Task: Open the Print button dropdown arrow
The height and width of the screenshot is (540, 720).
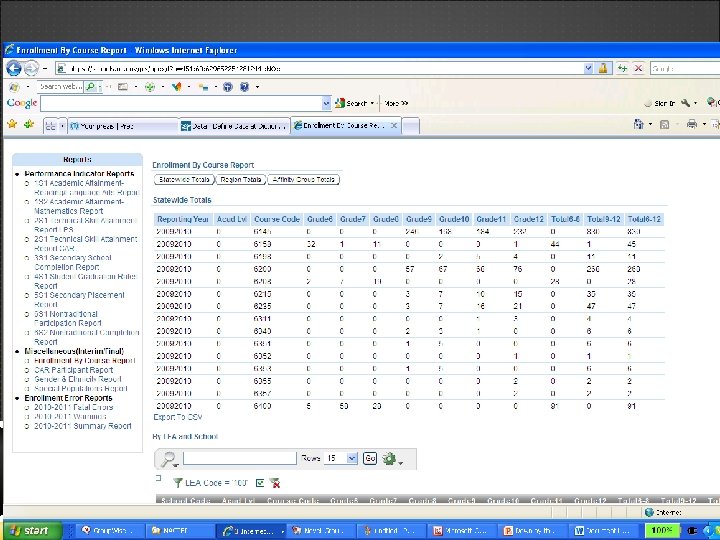Action: (704, 124)
